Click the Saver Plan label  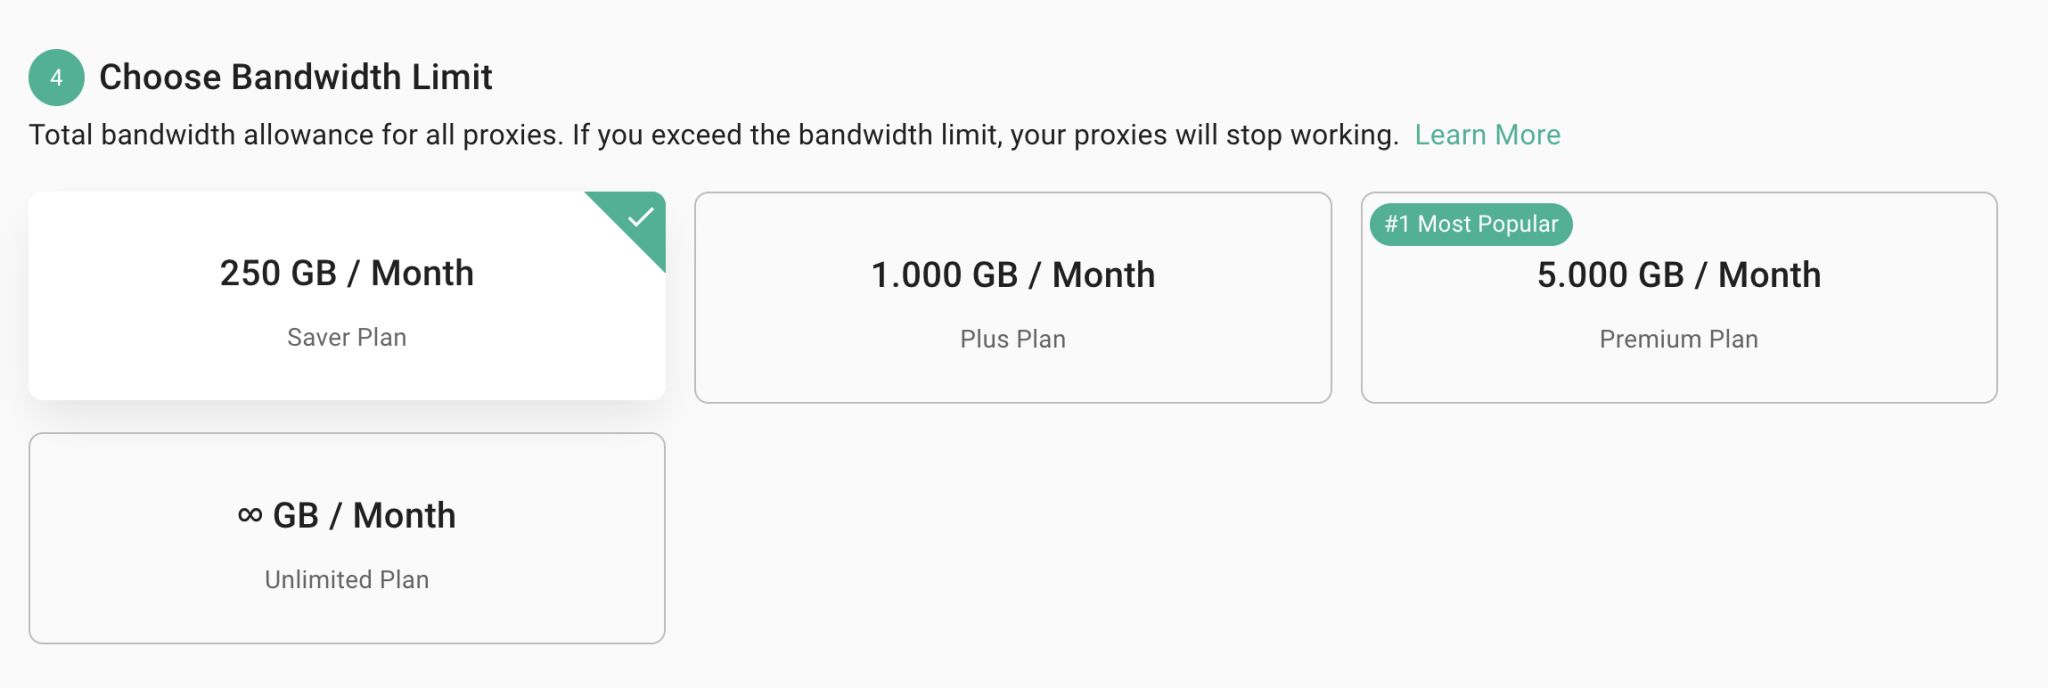346,338
